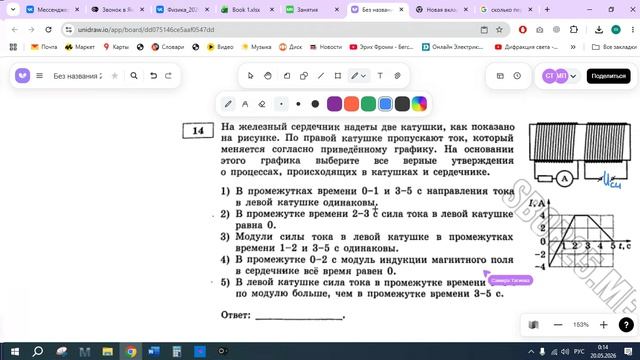Open the Почта bookmark

pyautogui.click(x=44, y=47)
